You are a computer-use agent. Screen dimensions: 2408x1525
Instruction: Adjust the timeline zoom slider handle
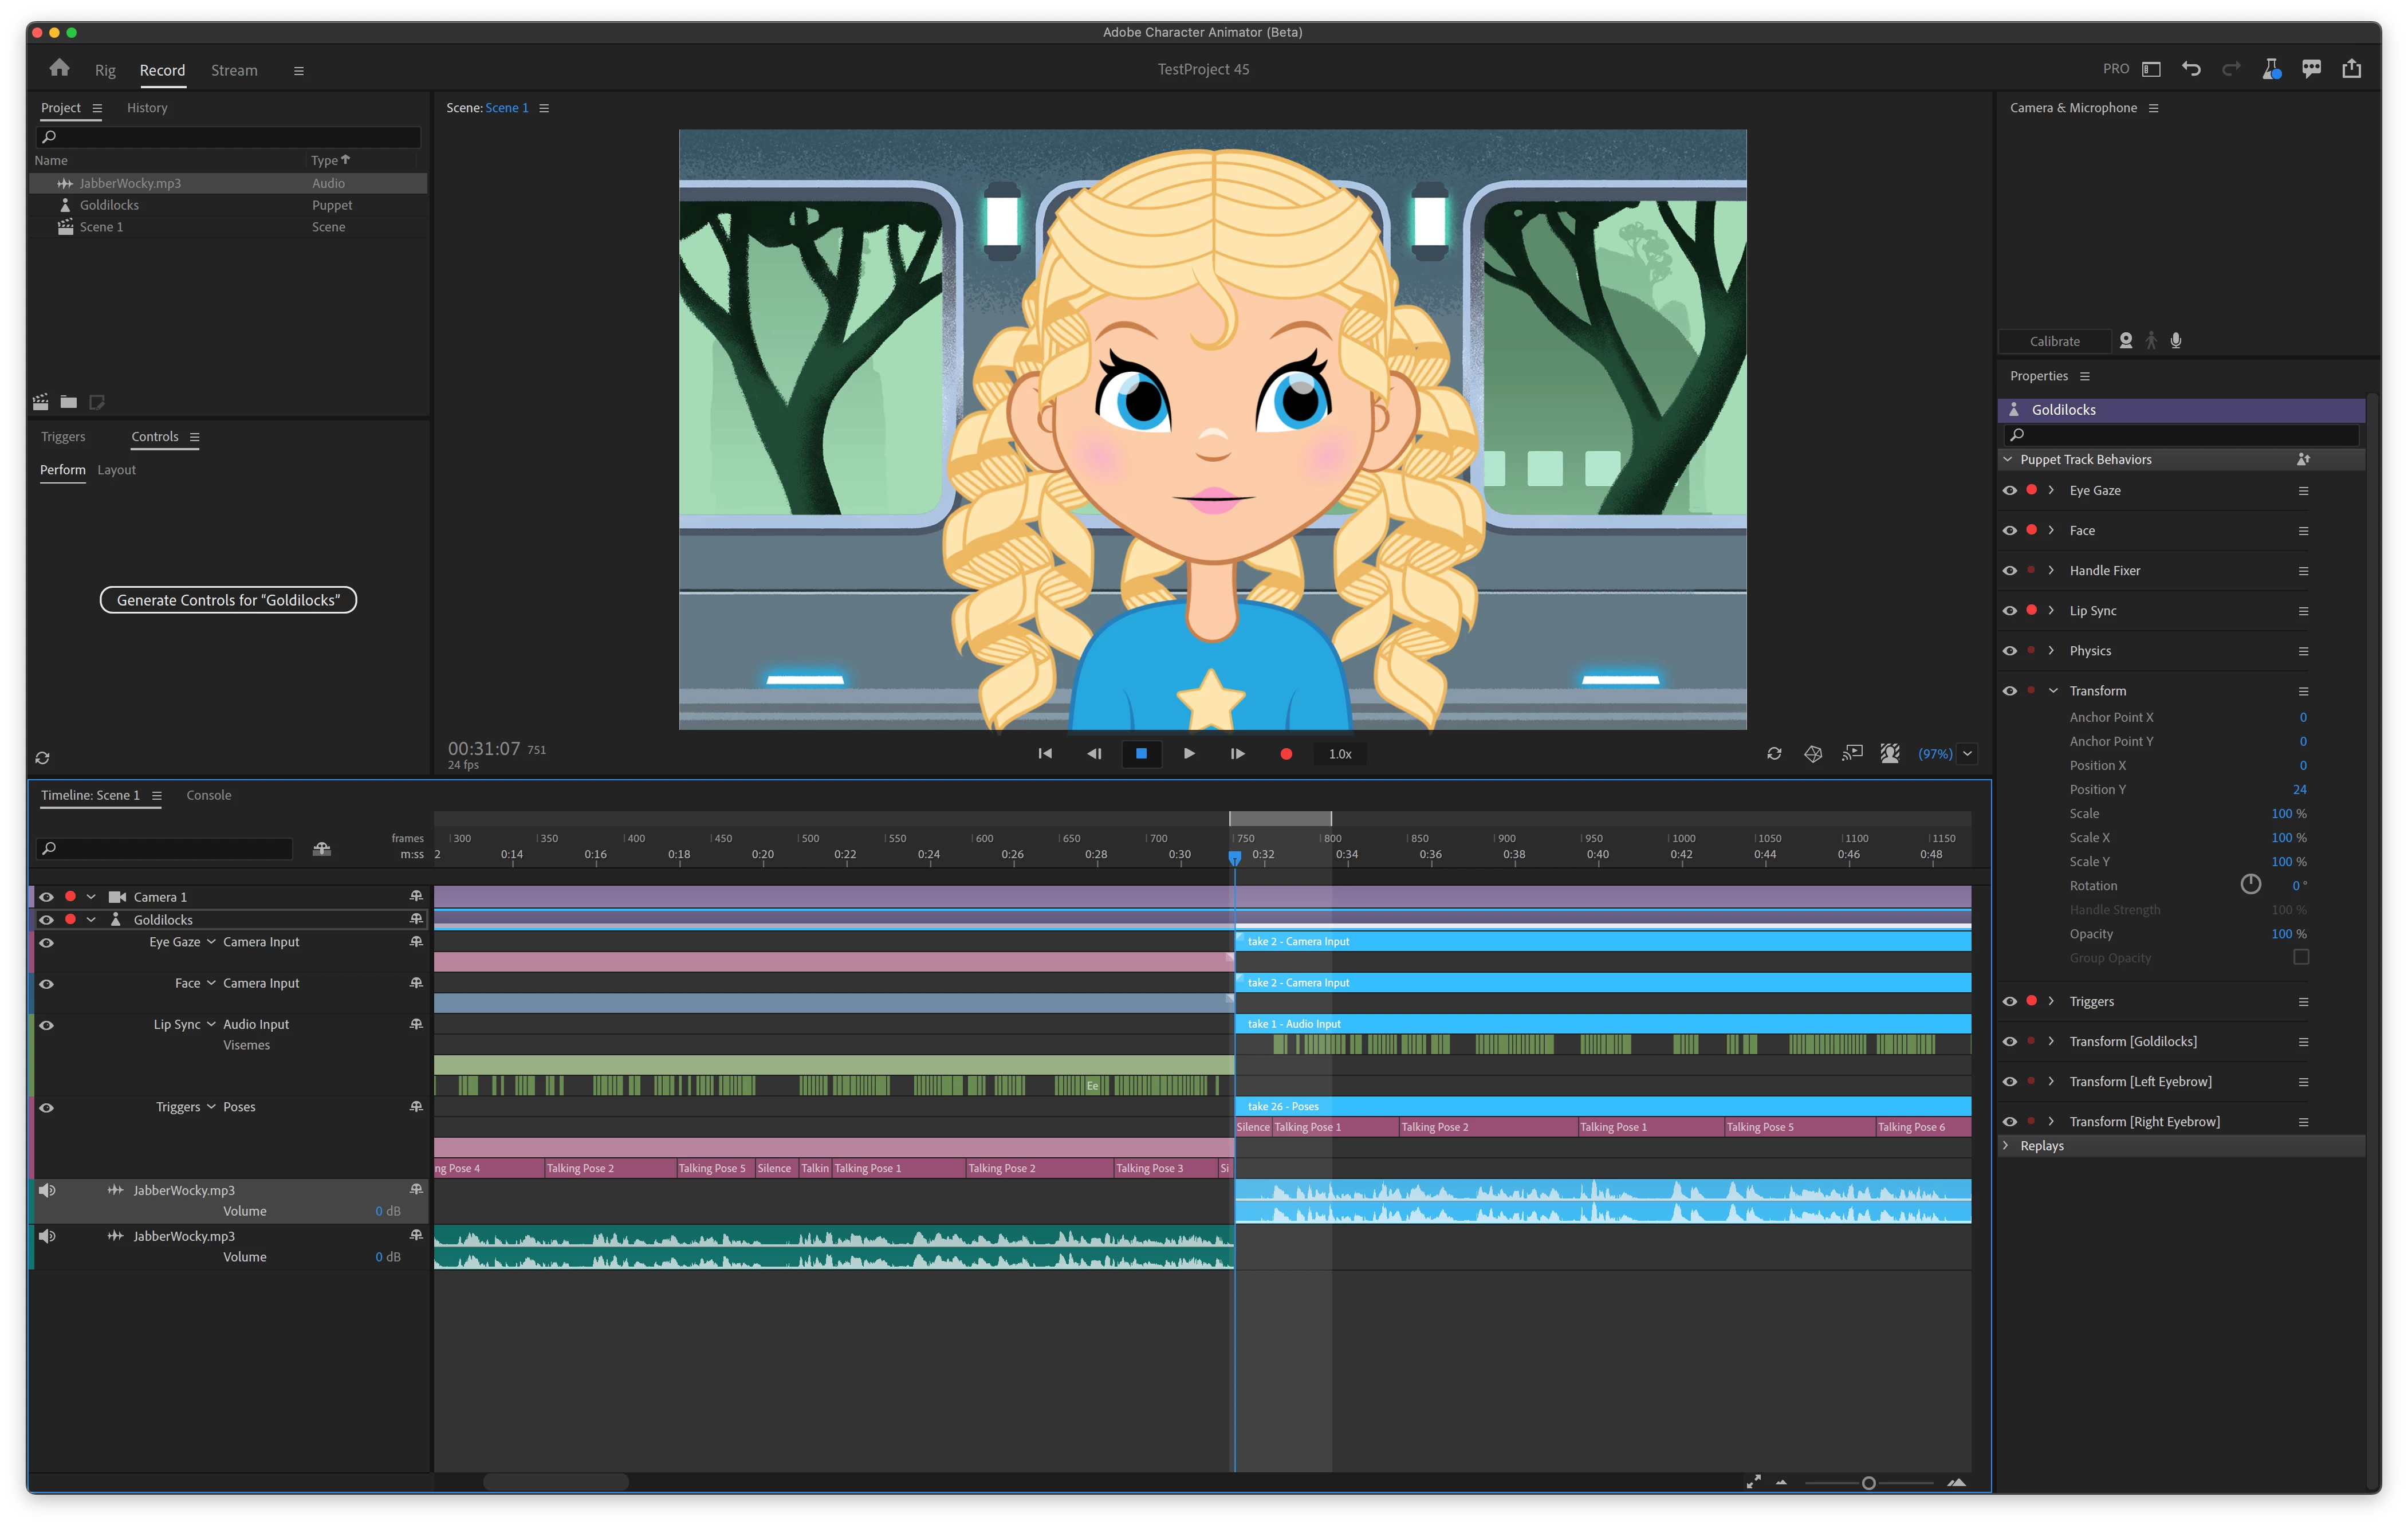pyautogui.click(x=1868, y=1483)
